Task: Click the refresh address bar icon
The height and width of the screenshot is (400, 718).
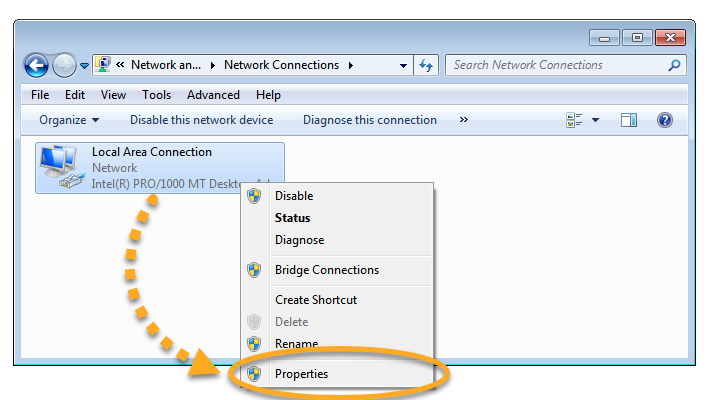Action: point(427,66)
